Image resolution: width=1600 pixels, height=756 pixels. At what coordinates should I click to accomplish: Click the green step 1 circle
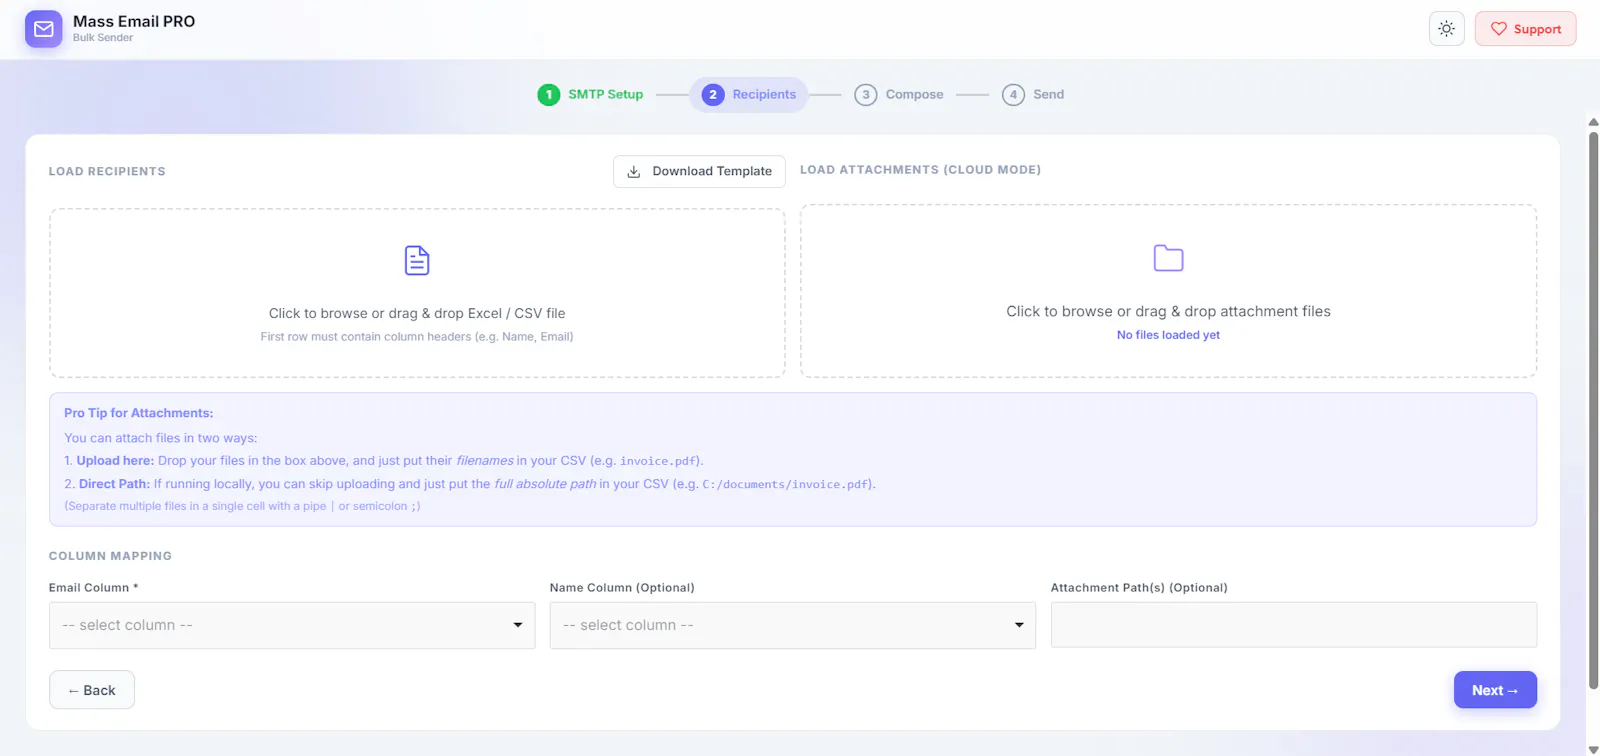548,94
